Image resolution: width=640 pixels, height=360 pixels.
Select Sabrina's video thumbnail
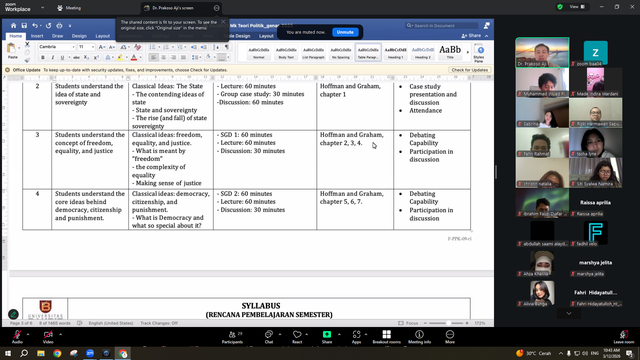coord(542,112)
